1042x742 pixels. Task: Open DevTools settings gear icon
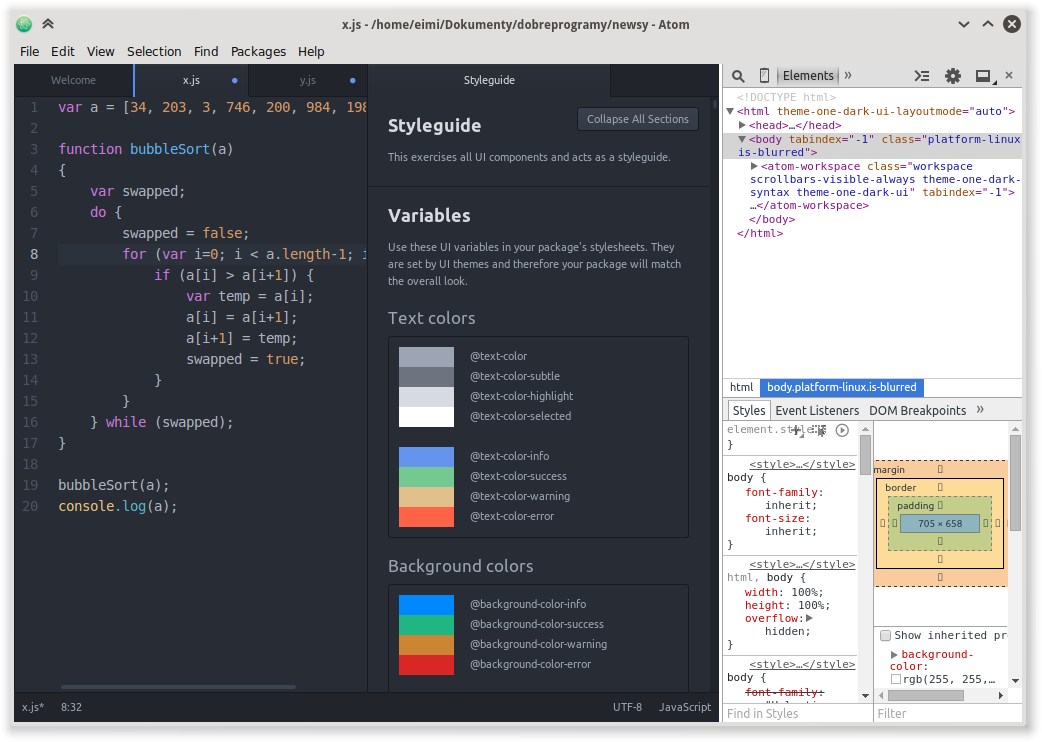coord(953,76)
